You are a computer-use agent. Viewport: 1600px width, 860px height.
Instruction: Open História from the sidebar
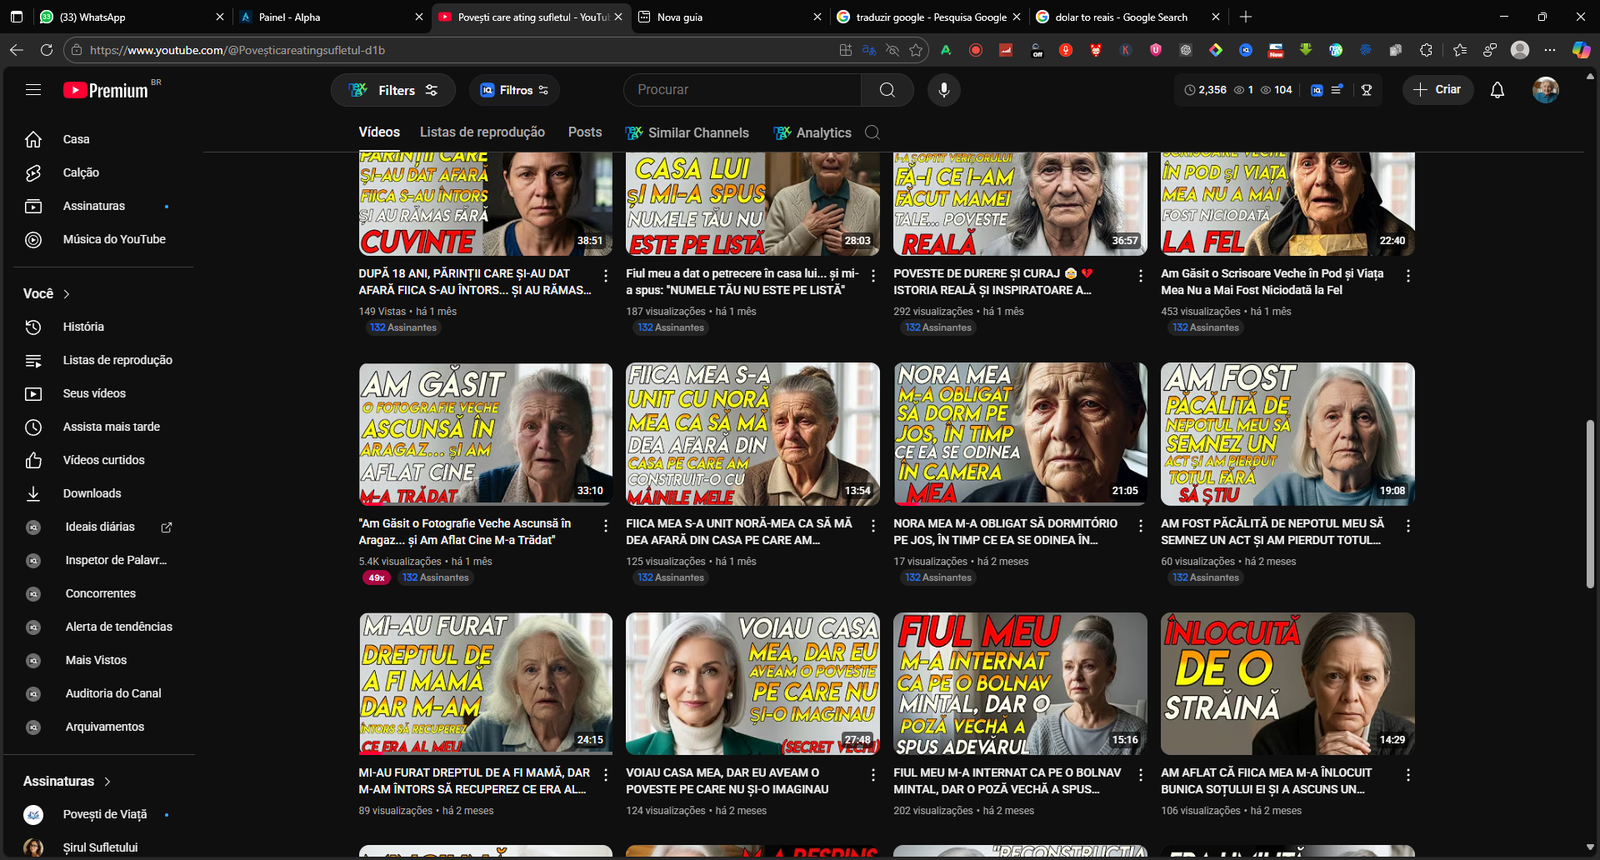coord(83,327)
